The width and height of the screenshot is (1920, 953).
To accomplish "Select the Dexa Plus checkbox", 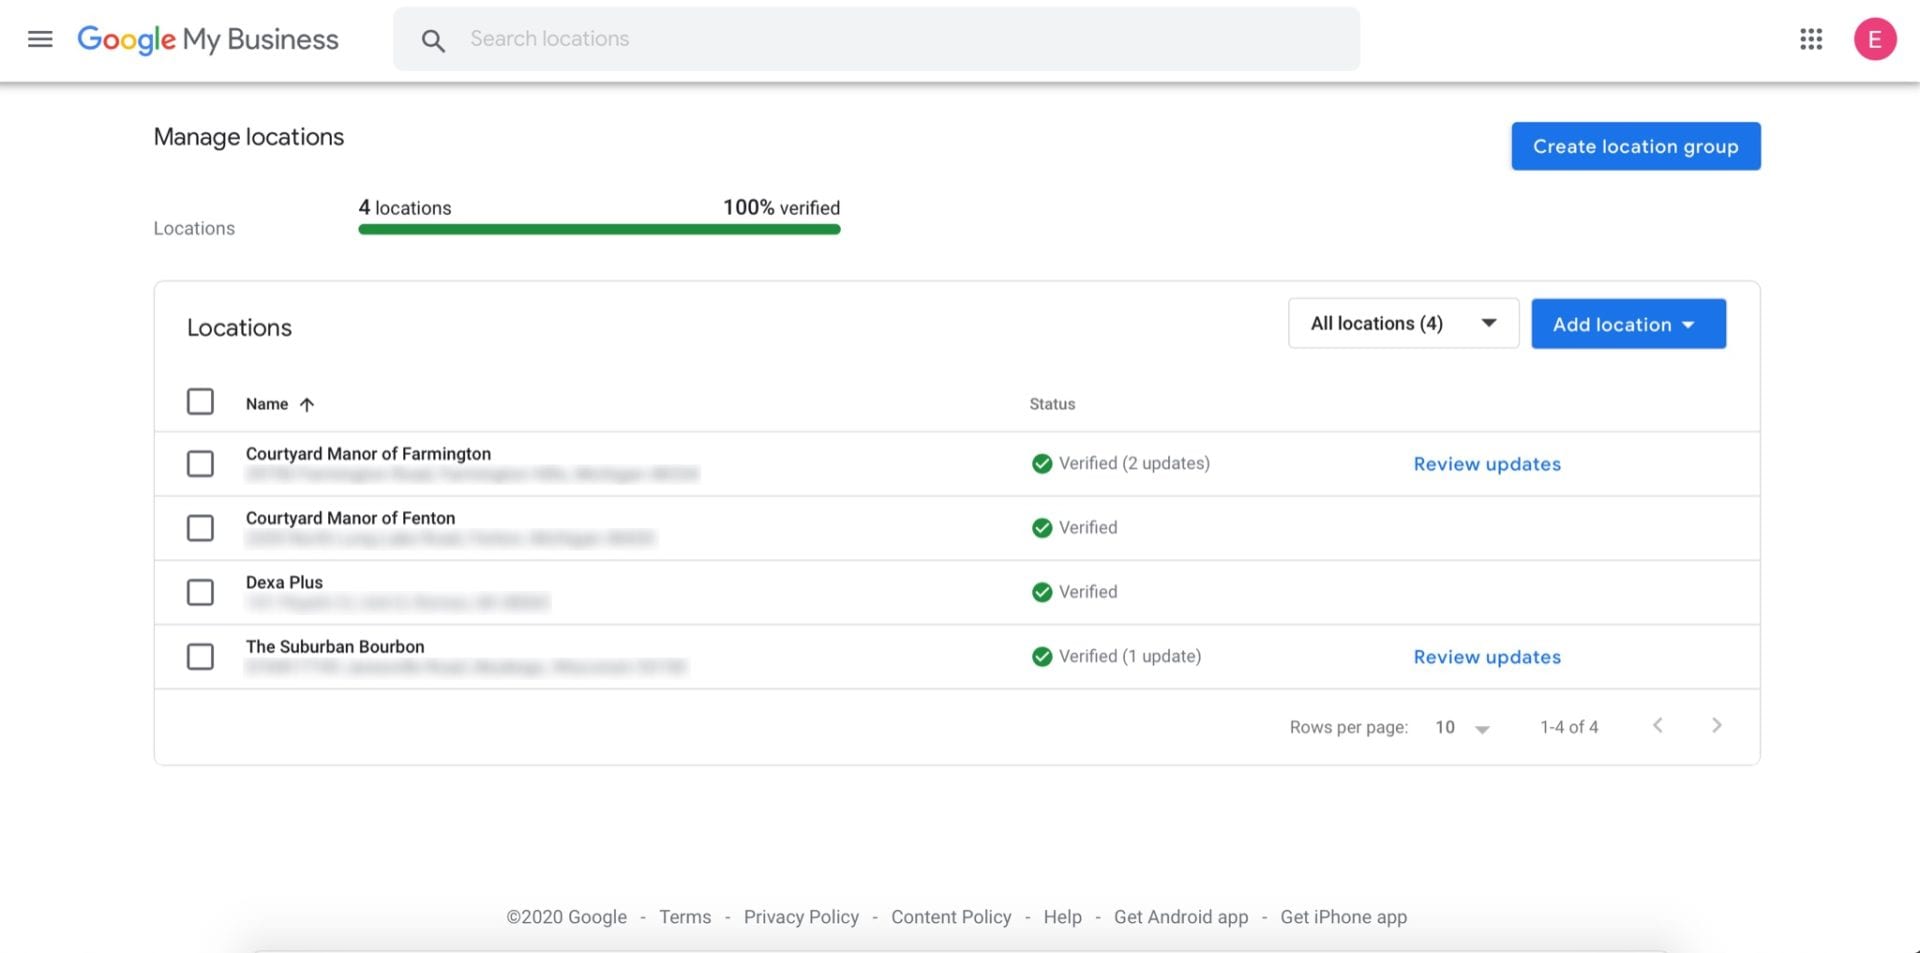I will [200, 592].
